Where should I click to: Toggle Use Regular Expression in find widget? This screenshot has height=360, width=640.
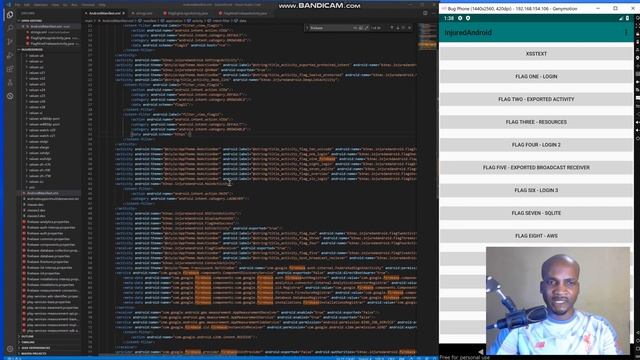click(366, 28)
